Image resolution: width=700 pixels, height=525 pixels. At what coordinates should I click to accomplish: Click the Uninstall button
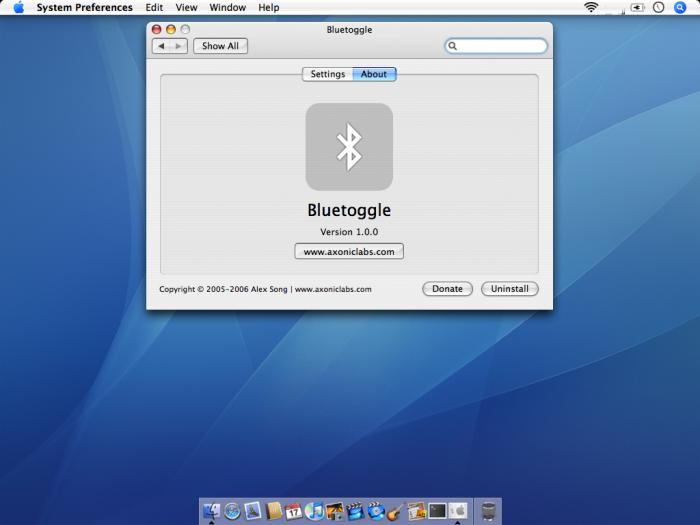pyautogui.click(x=510, y=289)
